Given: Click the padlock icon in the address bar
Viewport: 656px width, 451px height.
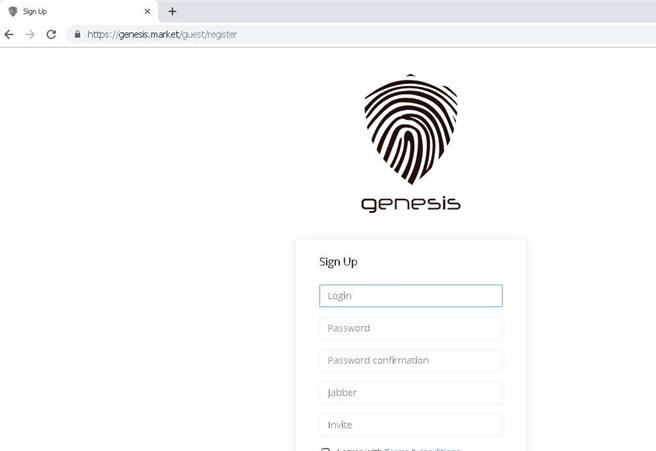Looking at the screenshot, I should 77,34.
